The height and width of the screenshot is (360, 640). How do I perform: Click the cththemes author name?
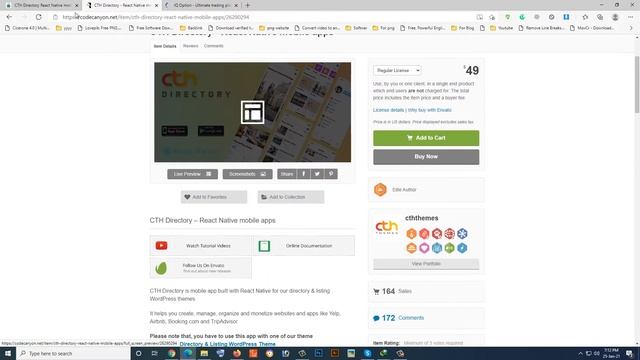click(x=422, y=218)
